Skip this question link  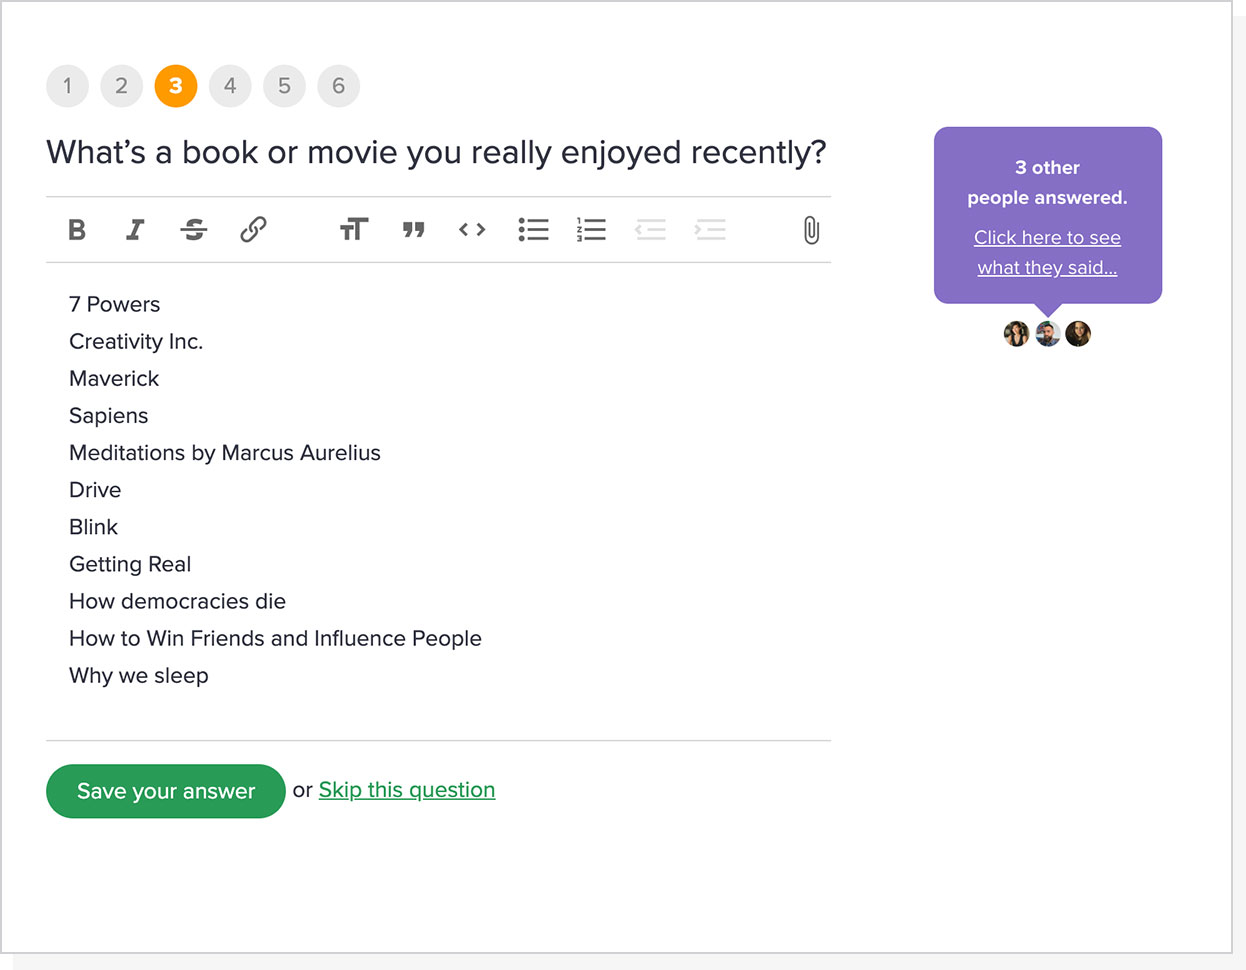click(406, 790)
